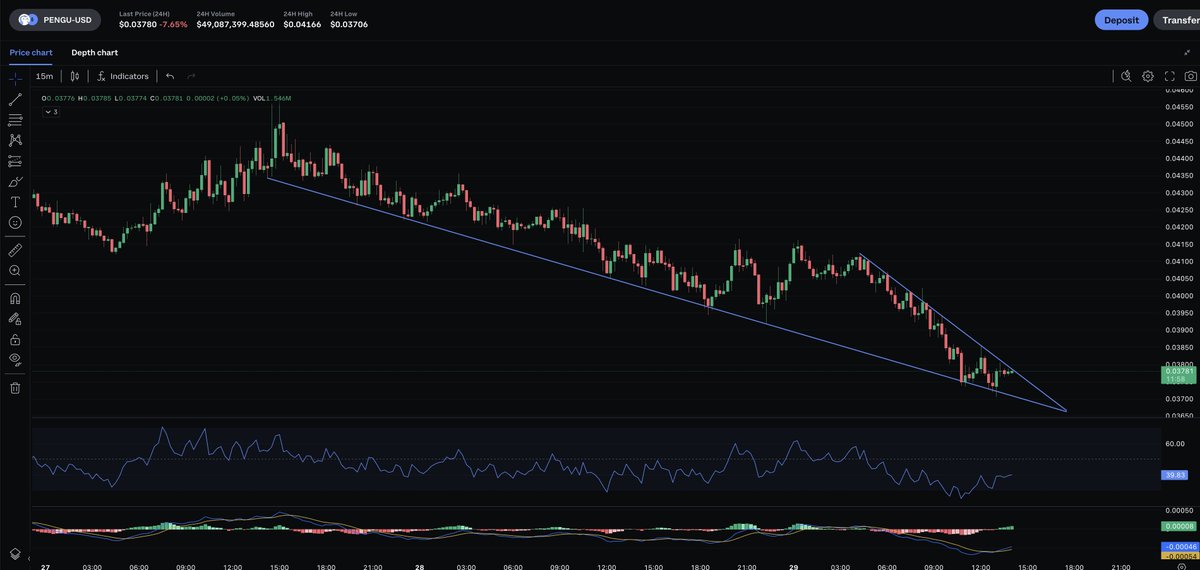
Task: Click the 0.04500 price axis label
Action: pyautogui.click(x=1180, y=124)
